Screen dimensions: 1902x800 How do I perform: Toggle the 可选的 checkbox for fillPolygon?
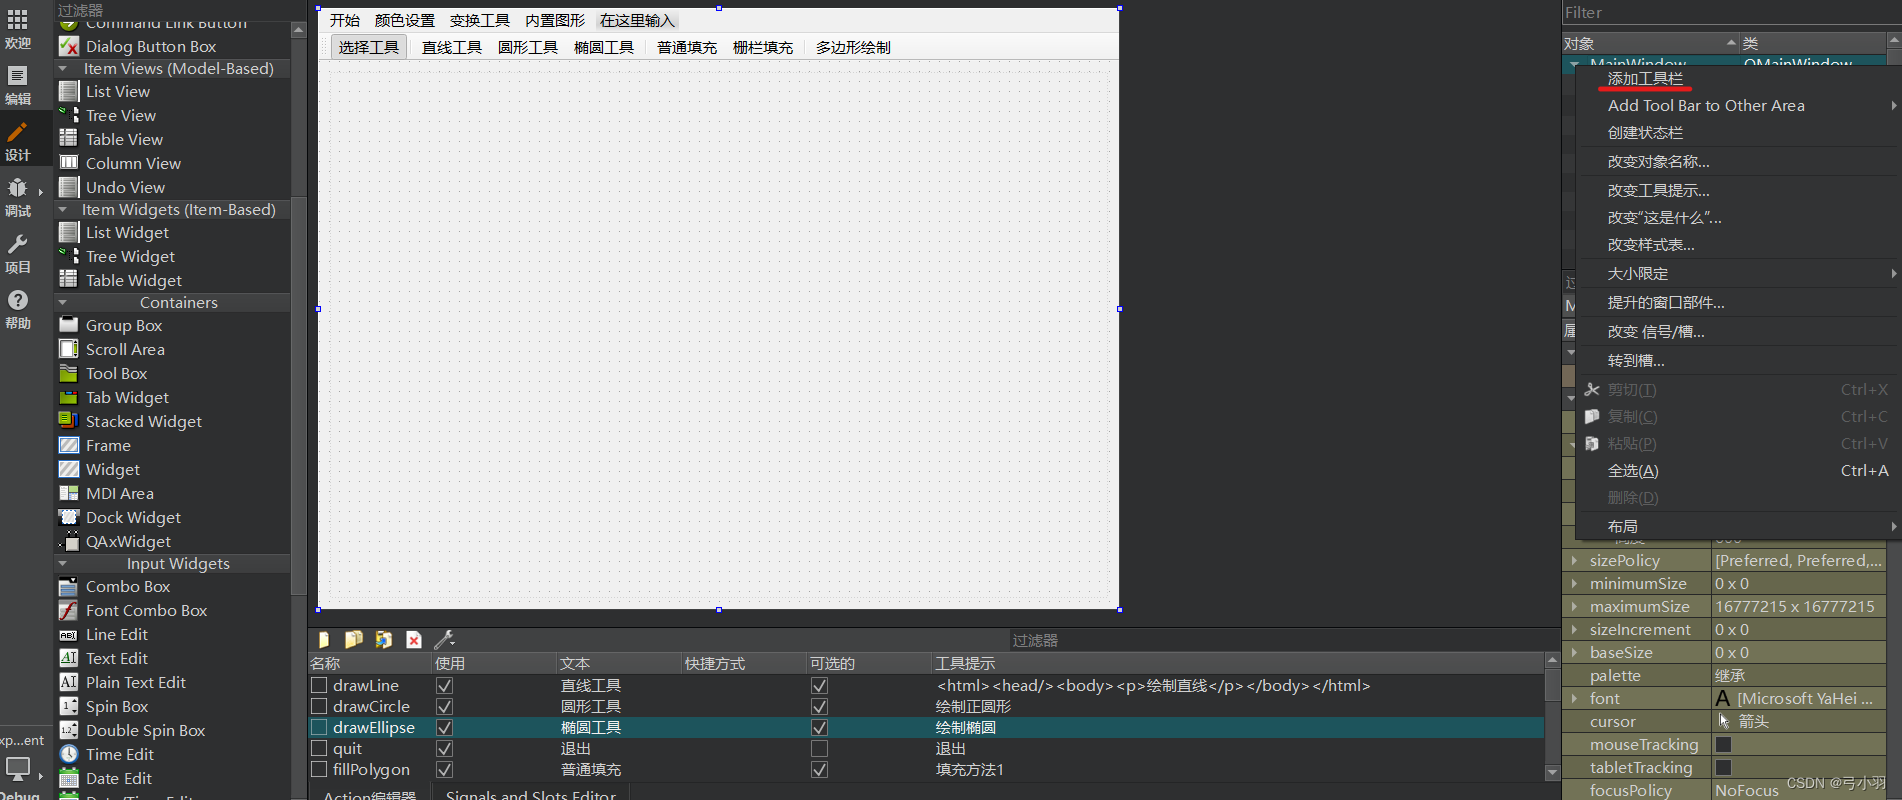819,769
